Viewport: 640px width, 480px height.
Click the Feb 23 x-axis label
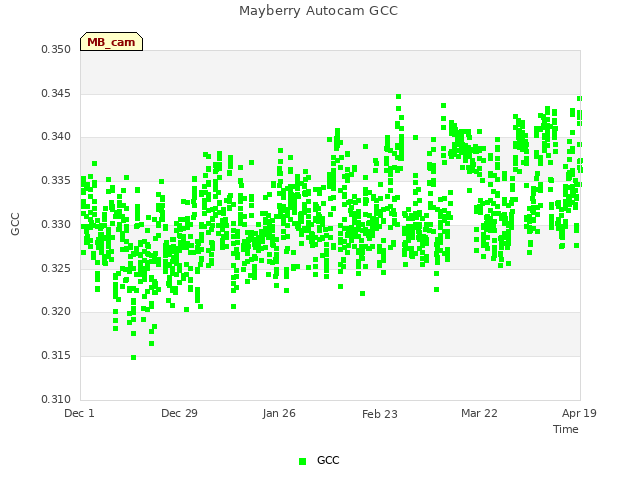380,414
